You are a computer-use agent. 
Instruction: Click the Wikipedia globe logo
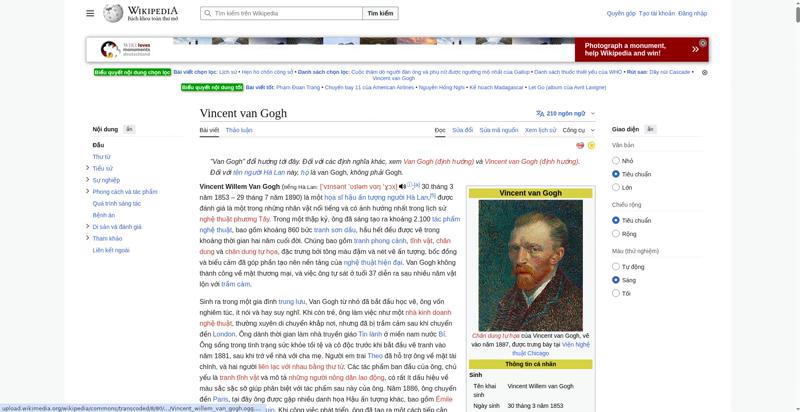113,13
